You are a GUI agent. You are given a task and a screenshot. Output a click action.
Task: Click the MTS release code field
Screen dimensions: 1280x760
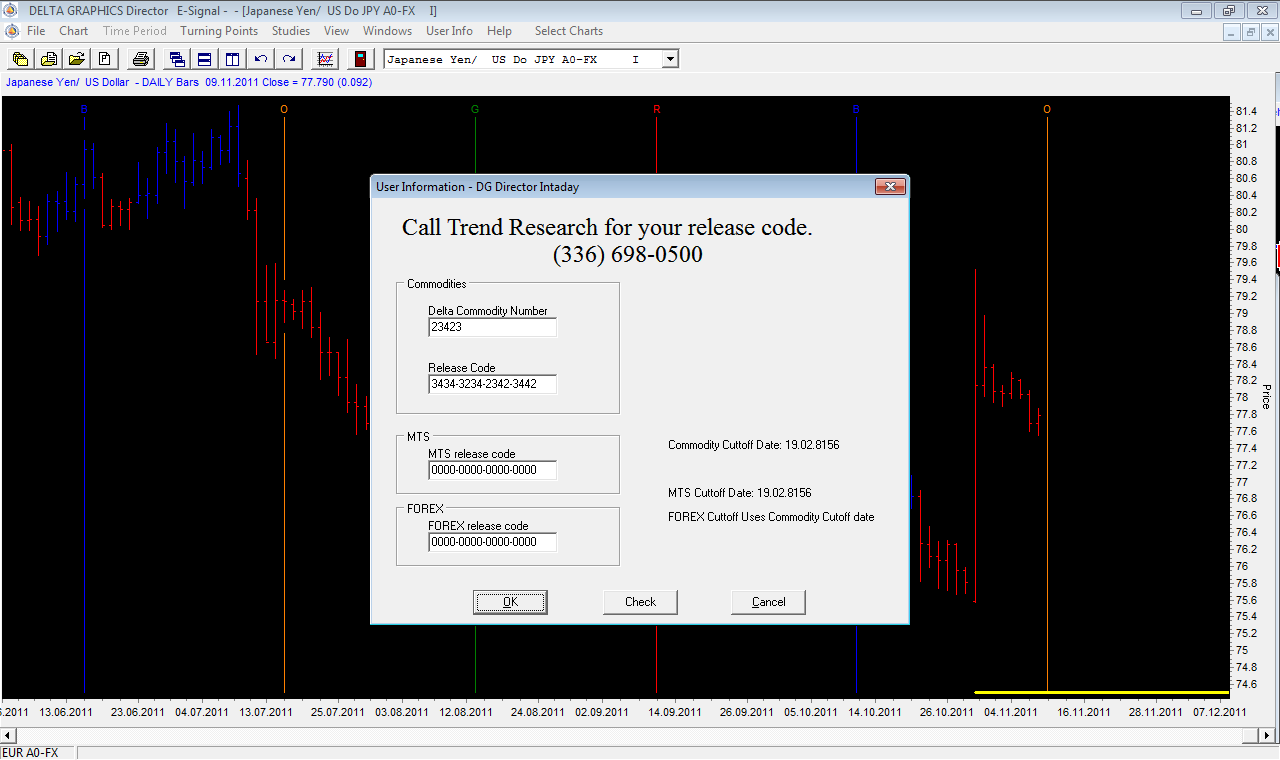pos(491,470)
